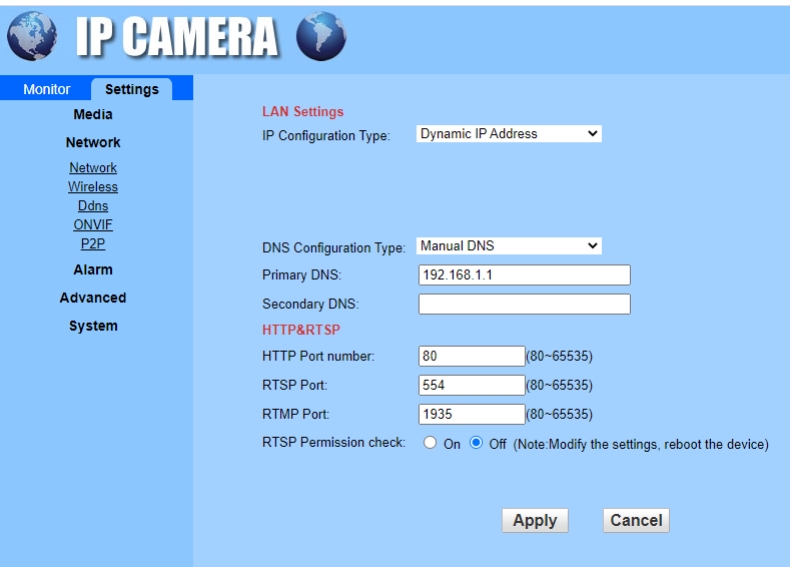Focus the RTMP Port field
The width and height of the screenshot is (790, 567).
point(472,414)
